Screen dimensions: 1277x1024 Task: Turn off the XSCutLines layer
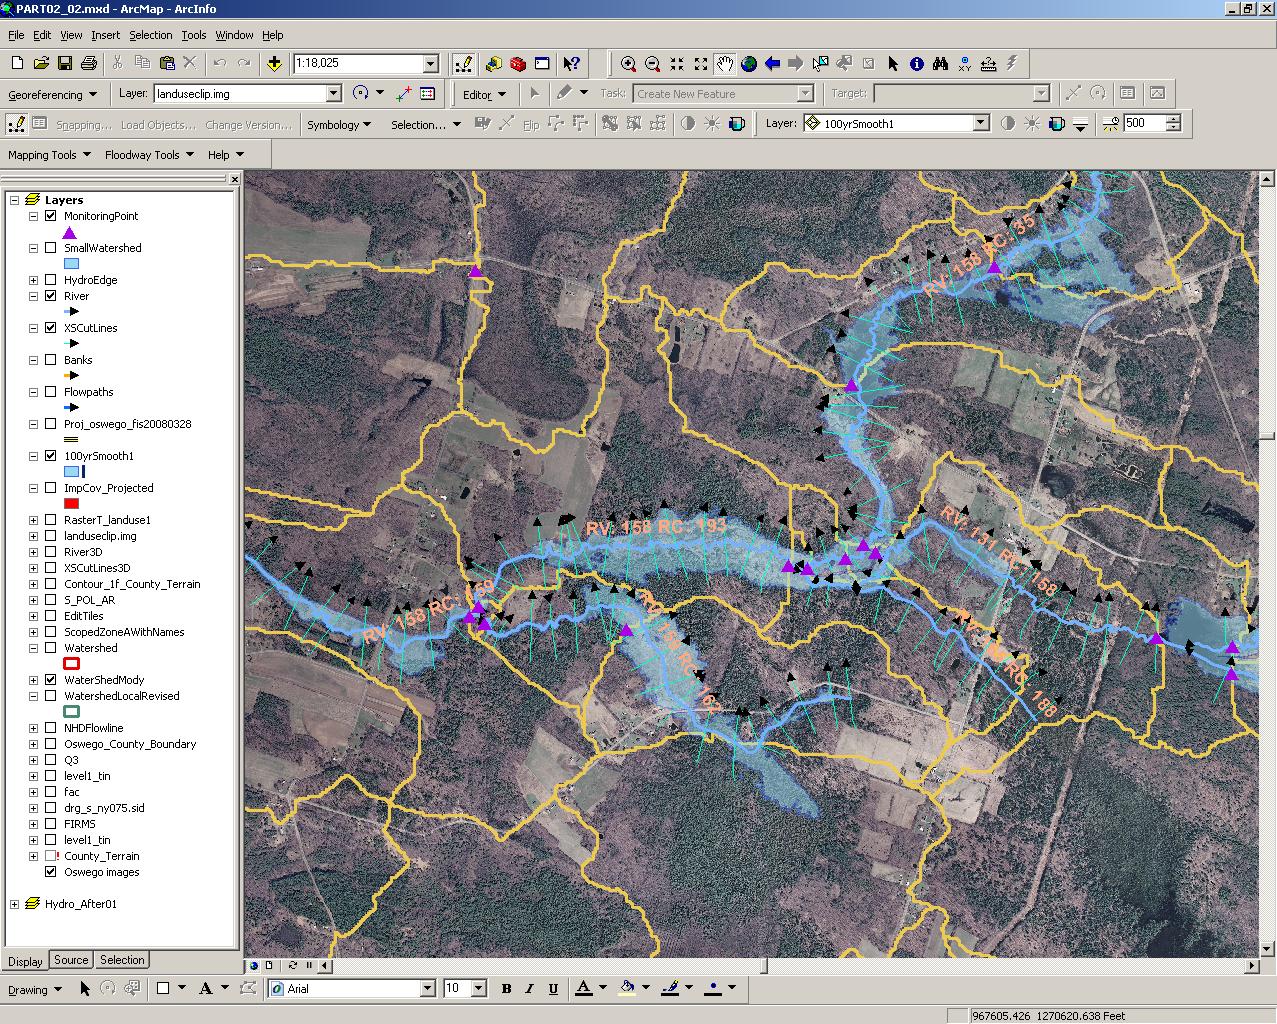coord(51,328)
